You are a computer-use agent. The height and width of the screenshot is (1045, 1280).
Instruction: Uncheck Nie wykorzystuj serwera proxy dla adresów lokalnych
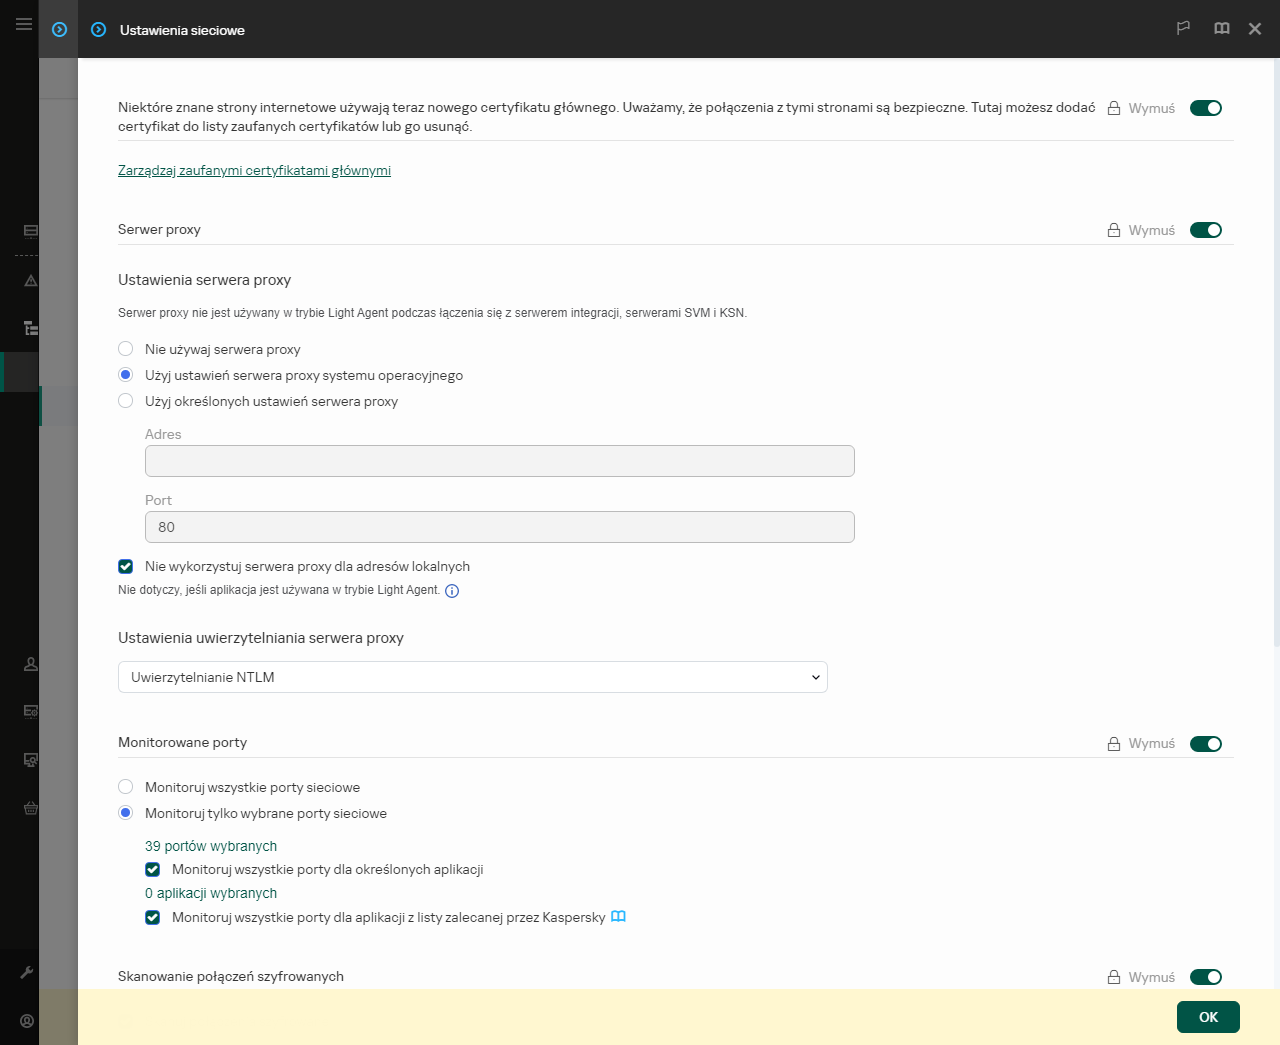(x=125, y=566)
